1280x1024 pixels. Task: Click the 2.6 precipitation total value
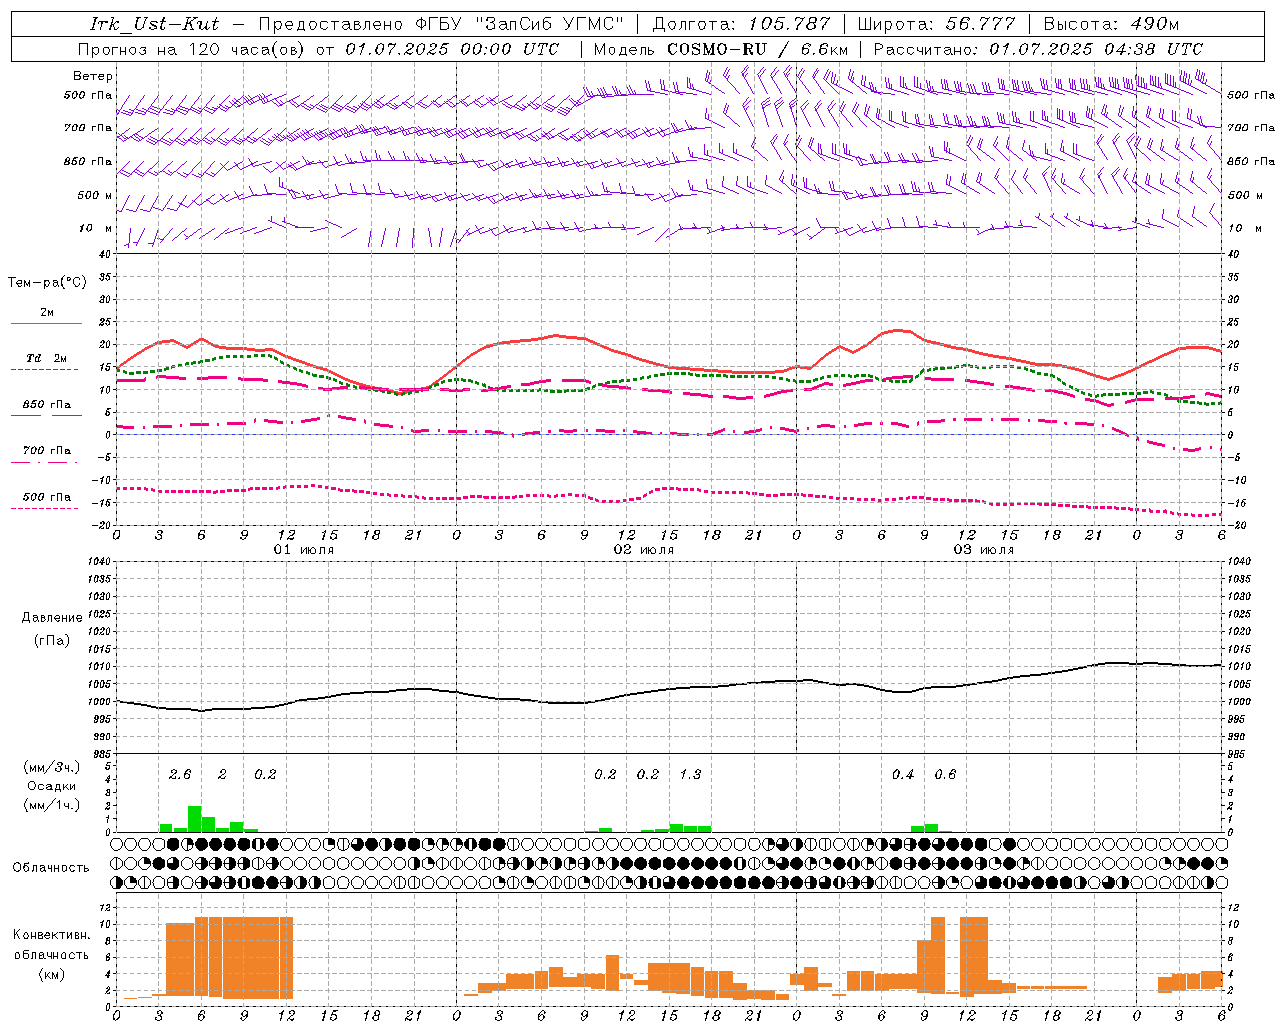point(180,775)
